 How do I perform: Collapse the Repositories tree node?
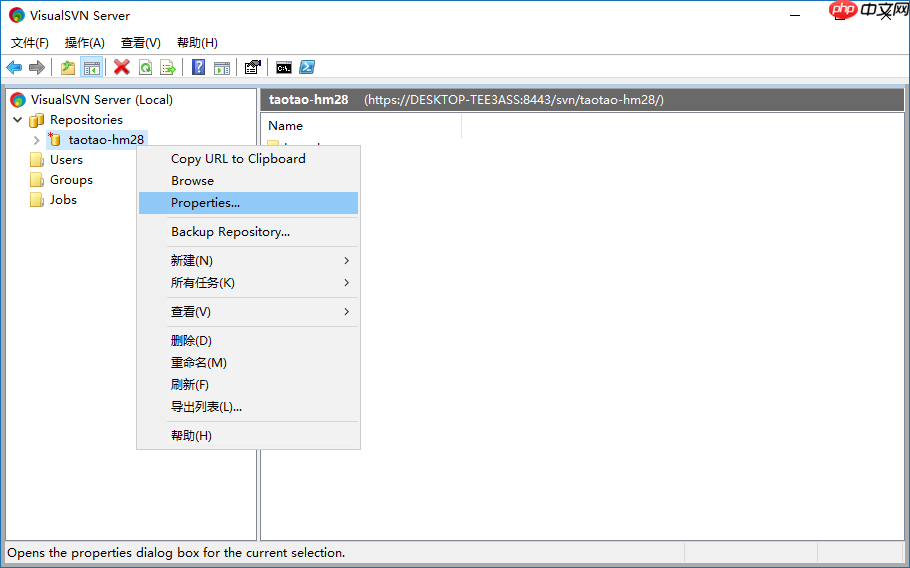coord(17,120)
